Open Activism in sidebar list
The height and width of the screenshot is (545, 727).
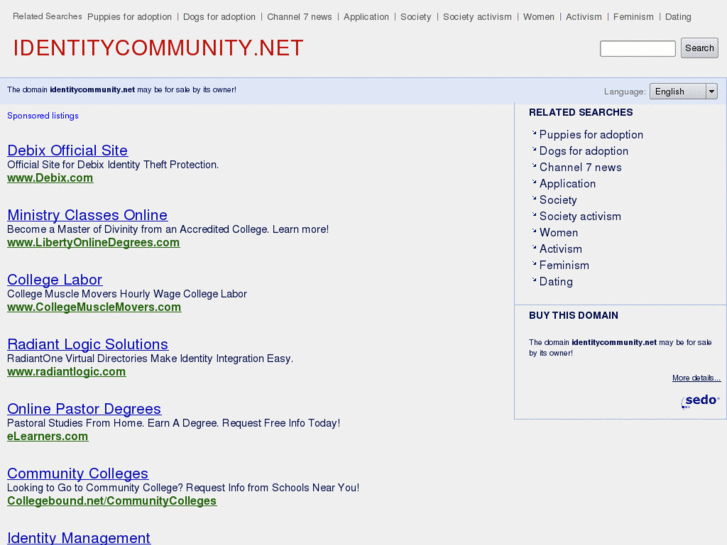561,249
